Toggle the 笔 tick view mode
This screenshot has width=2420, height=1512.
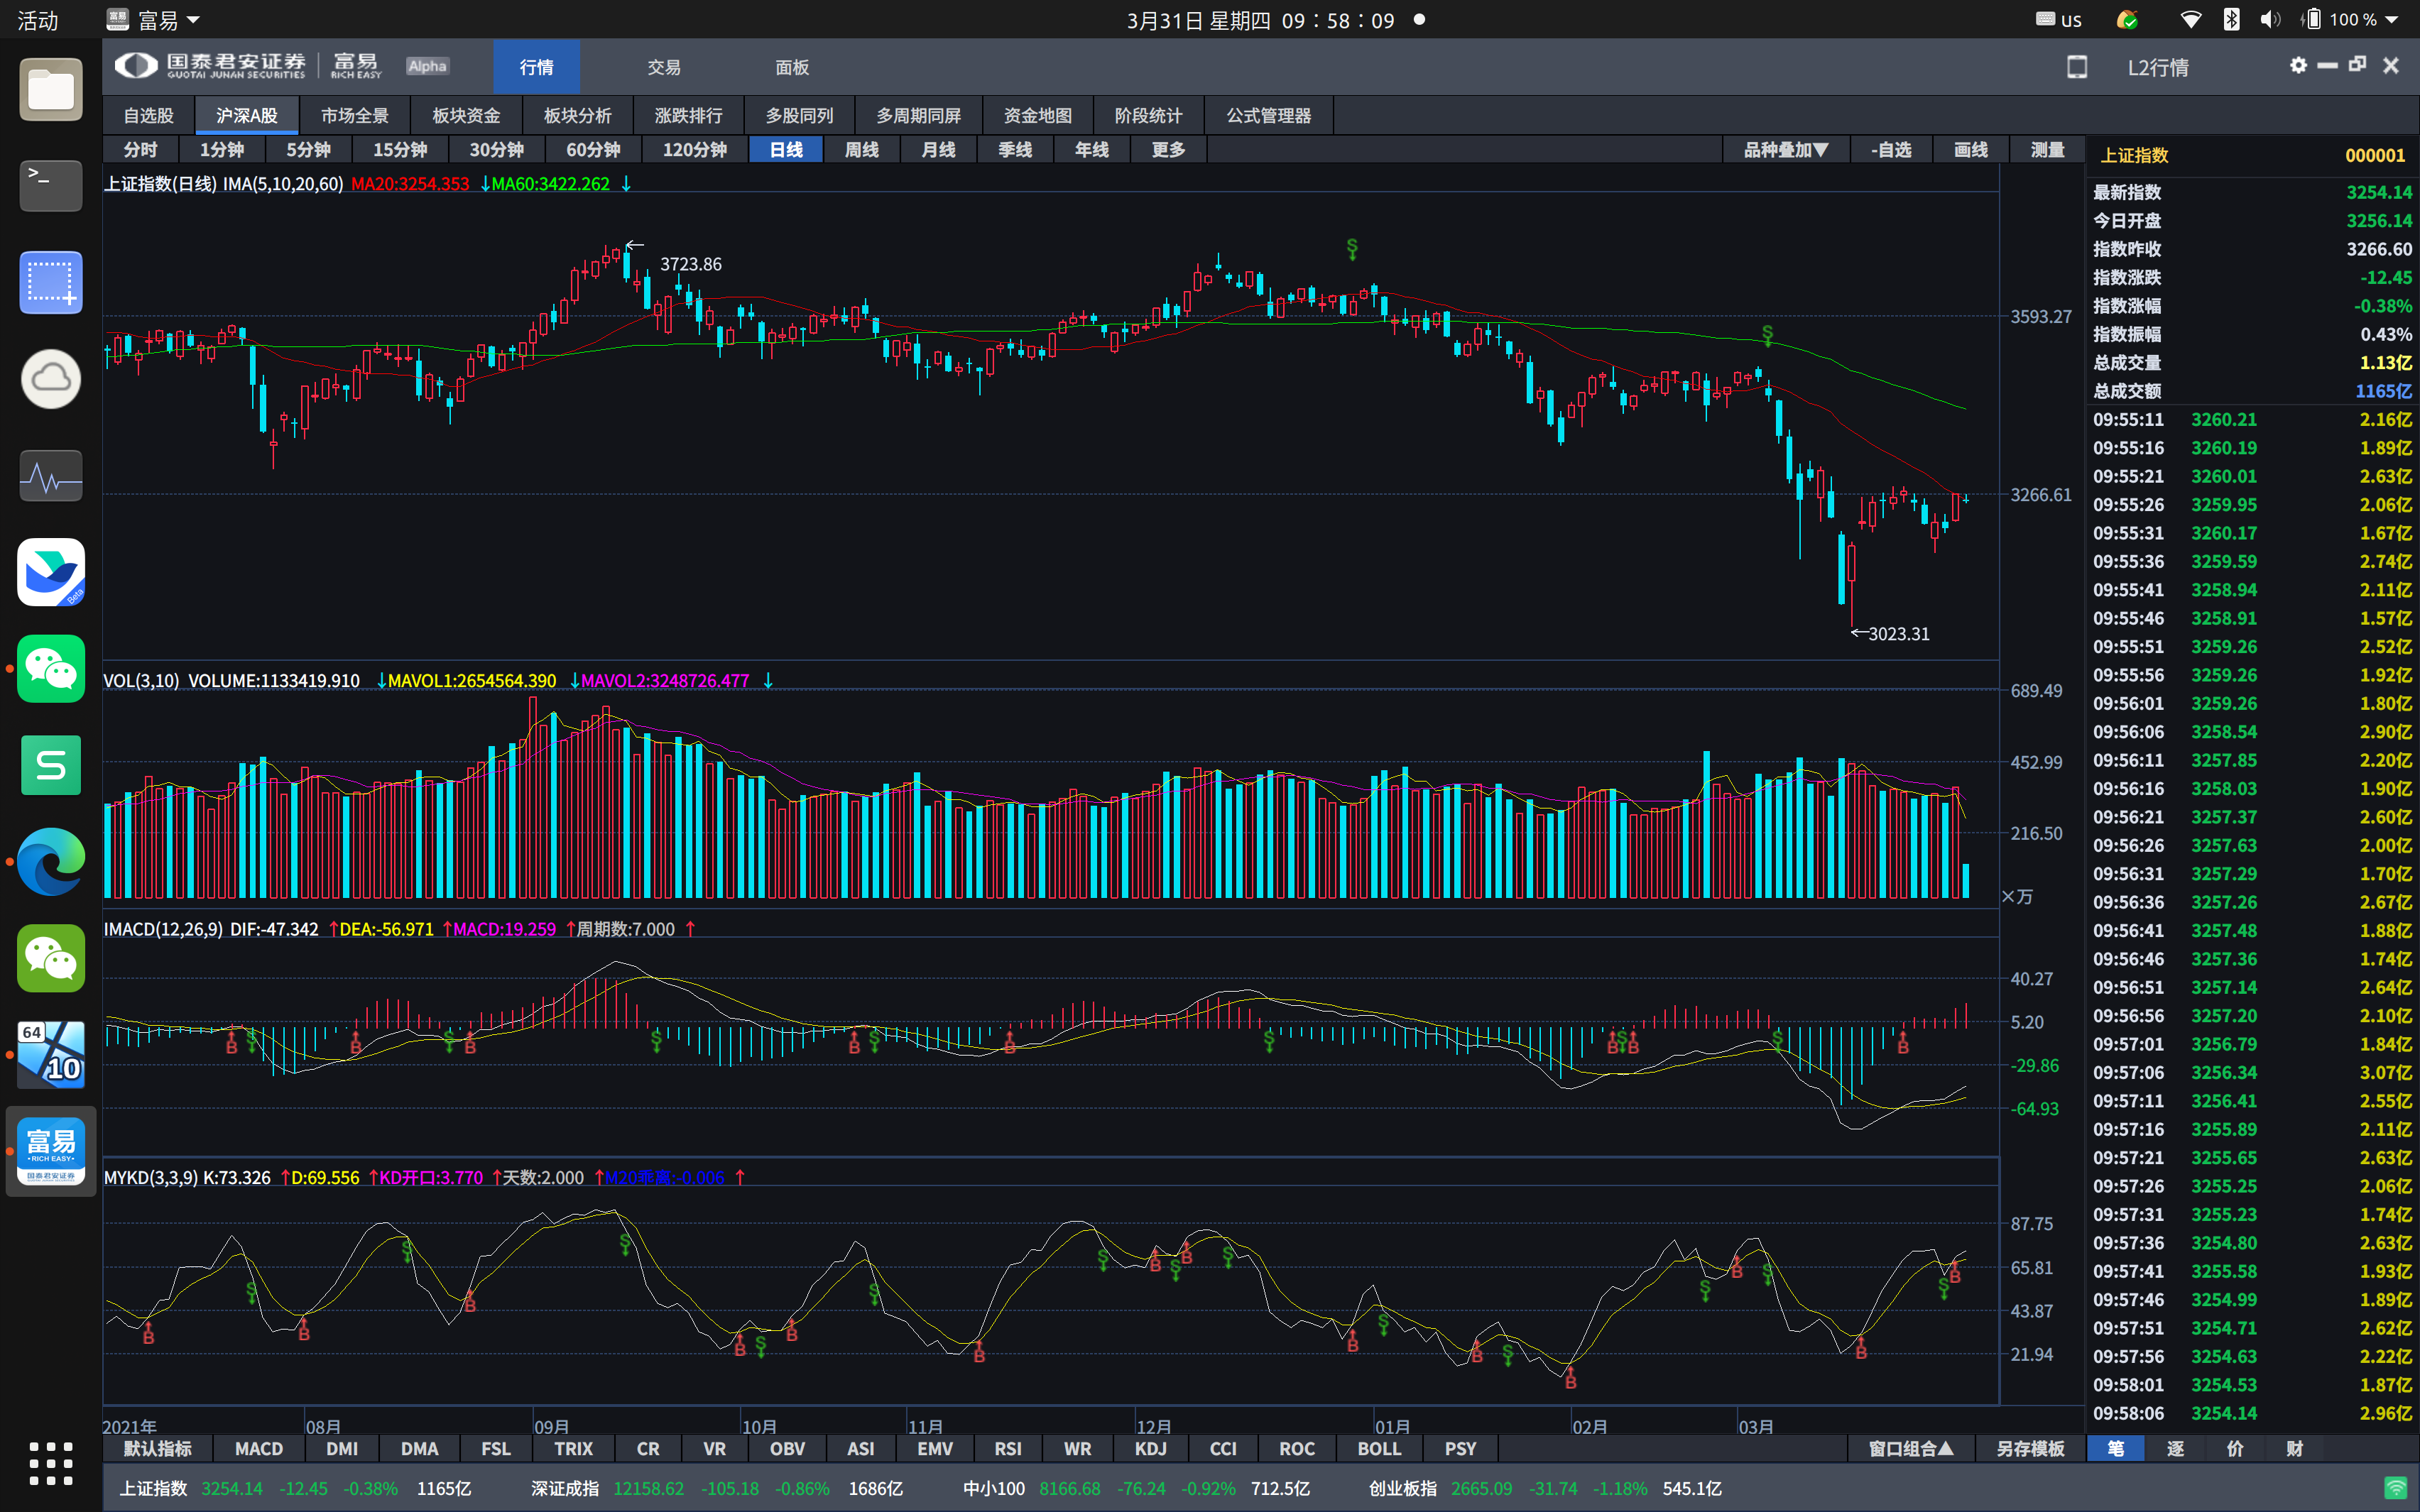click(2116, 1448)
